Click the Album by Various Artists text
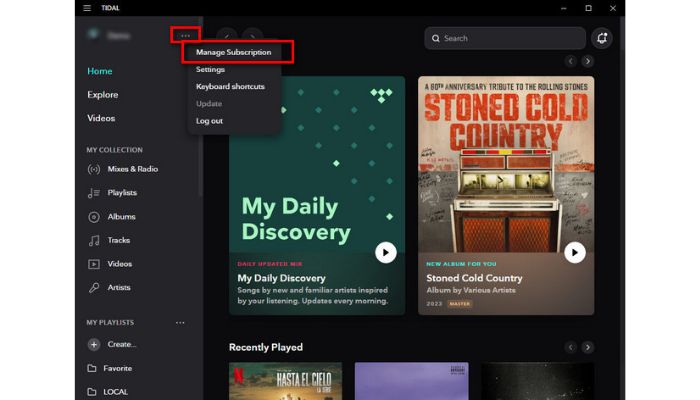The height and width of the screenshot is (400, 700). [x=471, y=290]
